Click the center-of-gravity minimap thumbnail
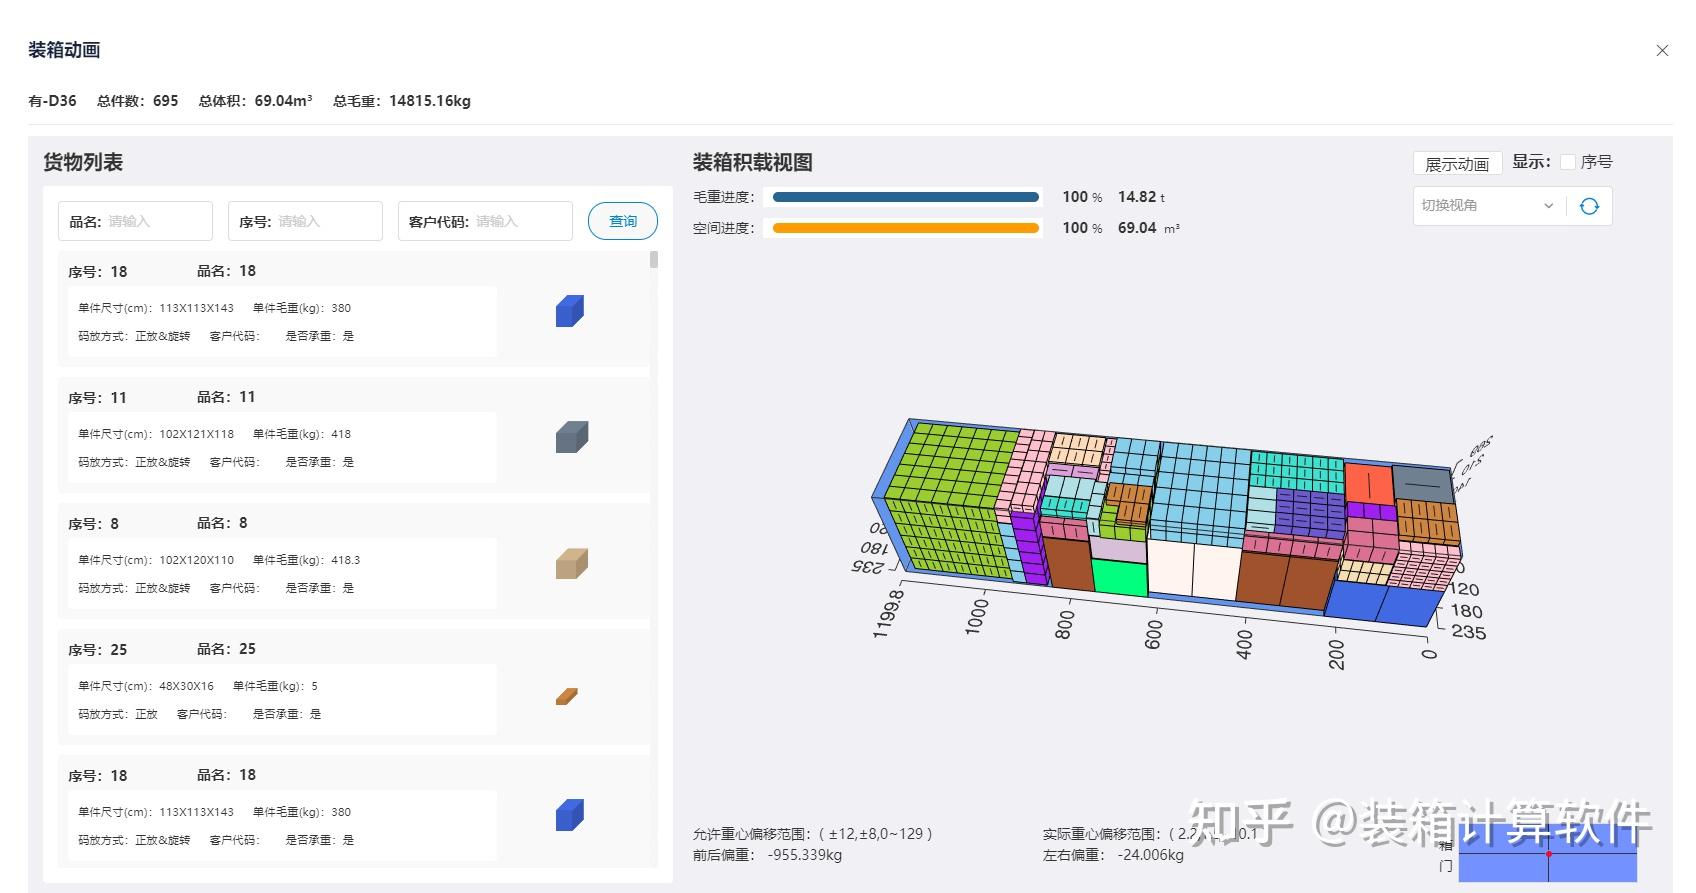 1548,854
